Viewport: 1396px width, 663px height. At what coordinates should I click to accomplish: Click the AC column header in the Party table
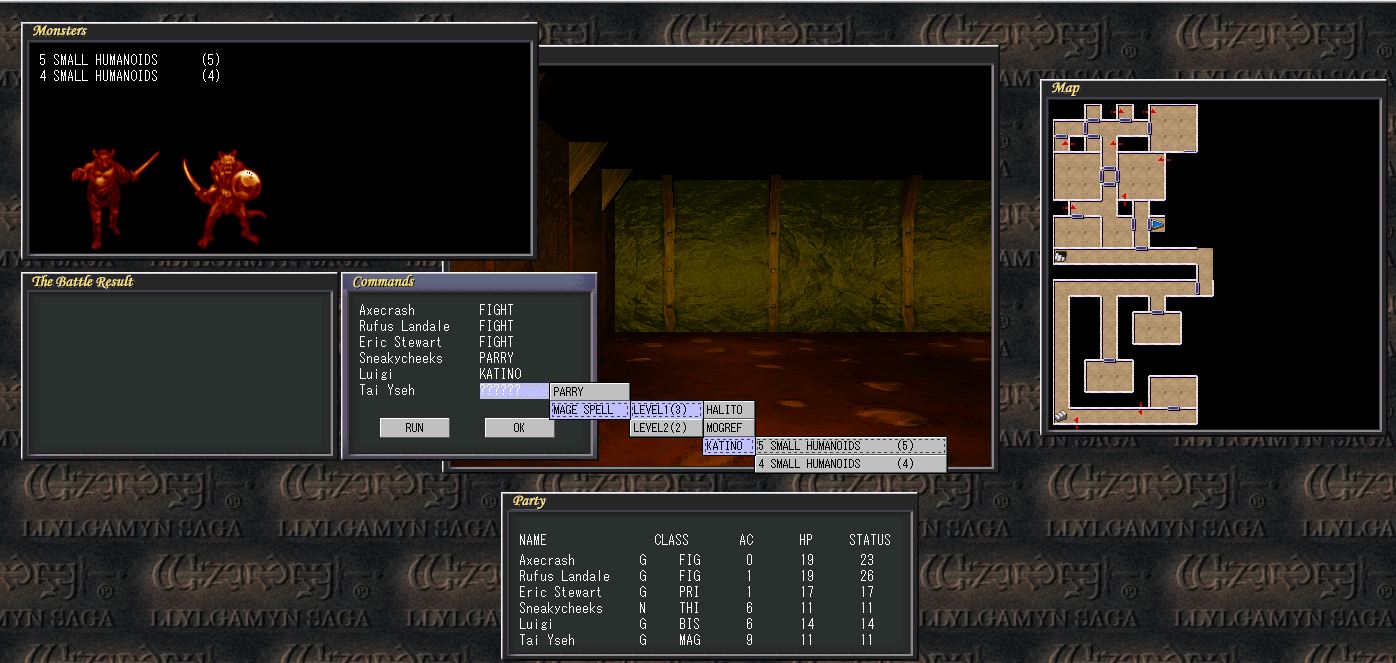coord(746,539)
